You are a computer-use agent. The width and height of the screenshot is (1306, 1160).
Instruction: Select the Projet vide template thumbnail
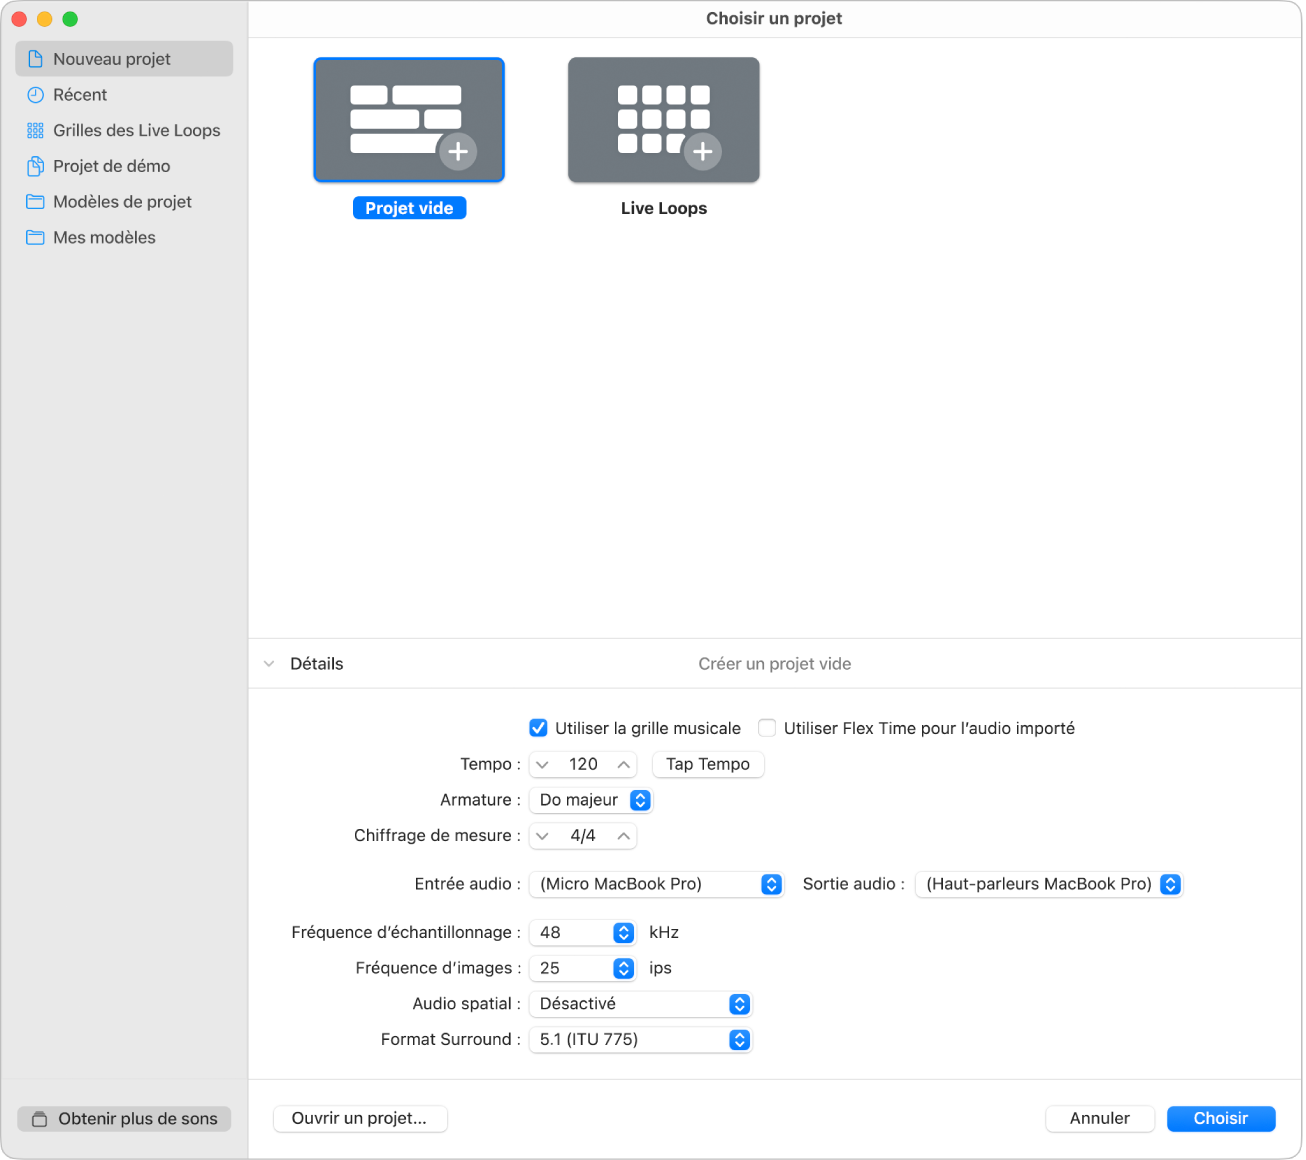(x=409, y=120)
